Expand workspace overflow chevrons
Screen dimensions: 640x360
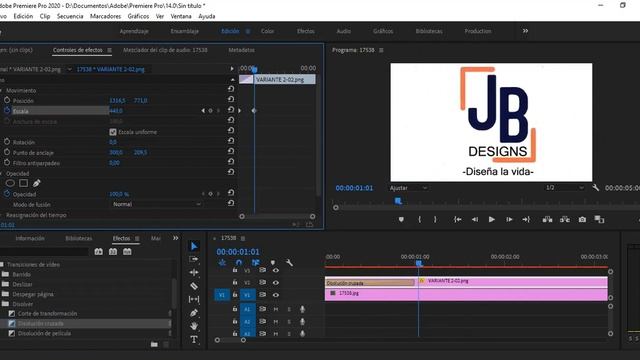(525, 31)
